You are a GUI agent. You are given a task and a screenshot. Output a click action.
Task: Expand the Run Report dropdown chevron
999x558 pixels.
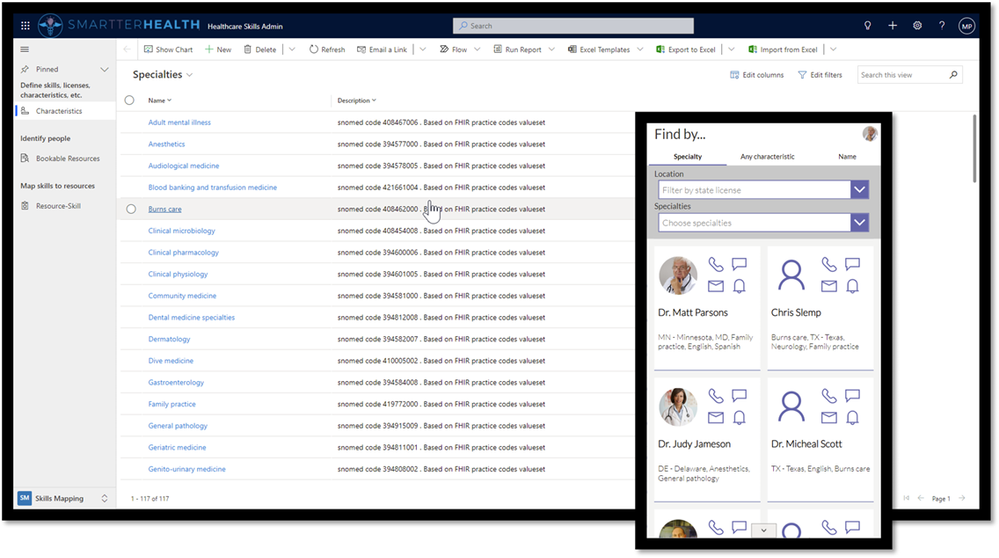552,49
